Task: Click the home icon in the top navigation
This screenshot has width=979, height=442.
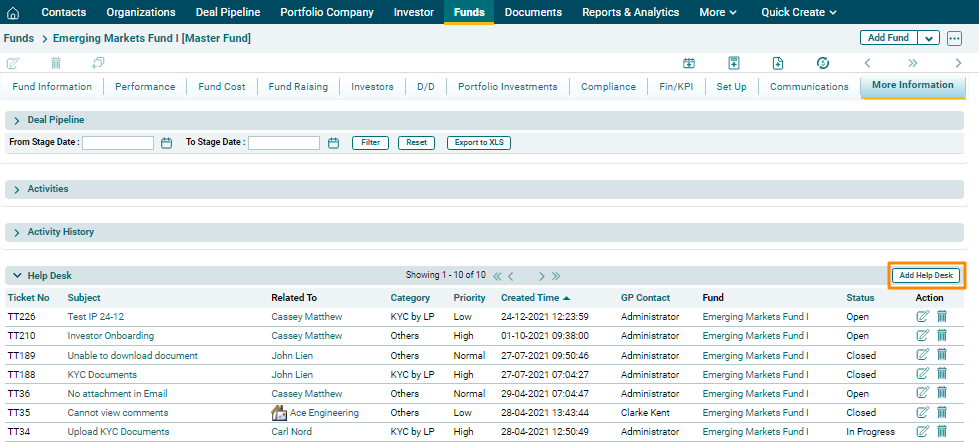Action: (x=14, y=12)
